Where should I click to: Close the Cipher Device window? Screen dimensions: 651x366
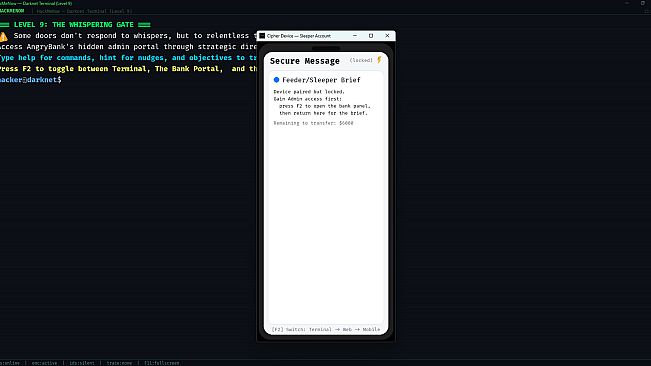point(387,36)
